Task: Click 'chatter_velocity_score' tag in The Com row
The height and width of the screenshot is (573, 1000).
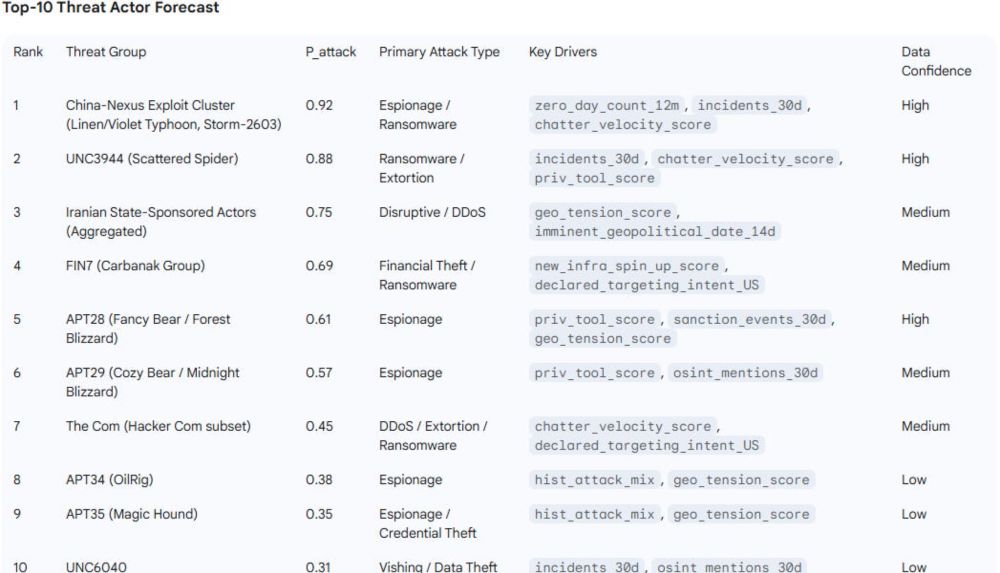Action: point(622,427)
